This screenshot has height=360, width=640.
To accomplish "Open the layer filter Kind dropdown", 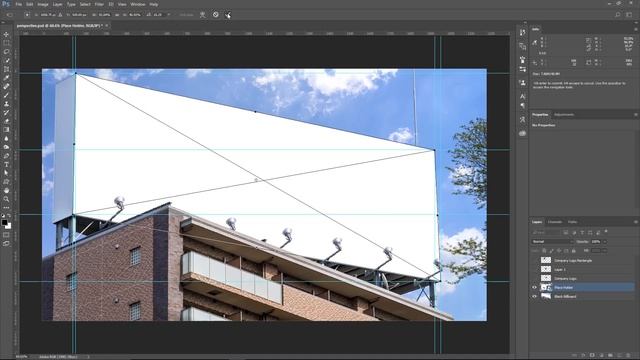I will [x=546, y=232].
